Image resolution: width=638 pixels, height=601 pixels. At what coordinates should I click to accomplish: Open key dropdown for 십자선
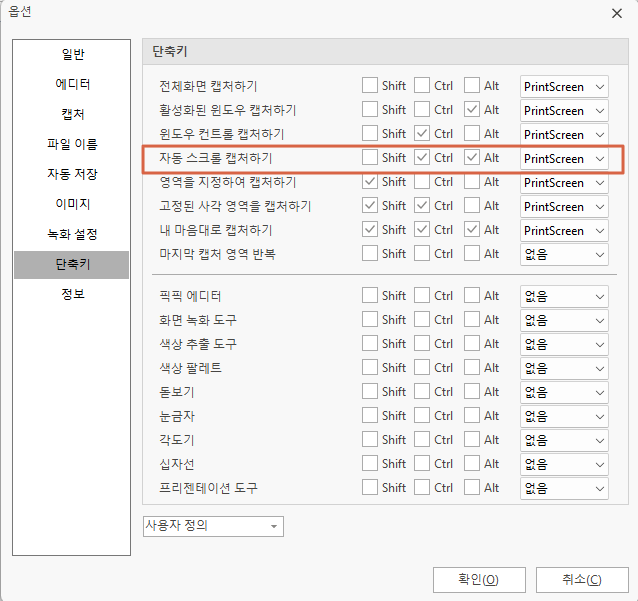tap(564, 465)
